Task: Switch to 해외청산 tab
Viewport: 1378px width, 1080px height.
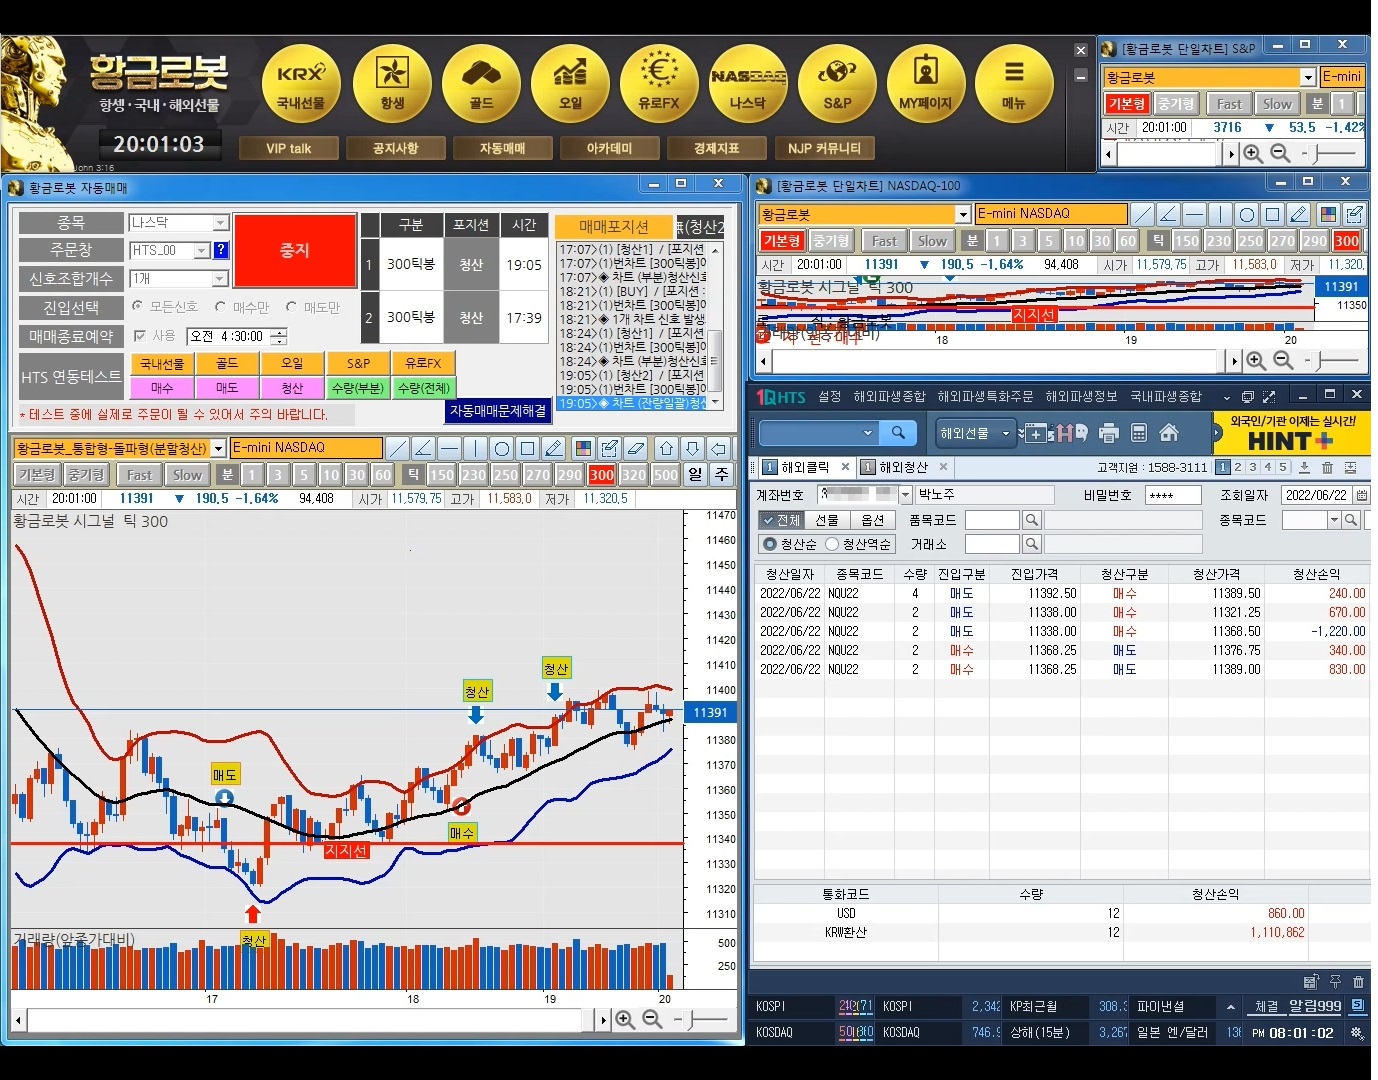Action: click(903, 467)
